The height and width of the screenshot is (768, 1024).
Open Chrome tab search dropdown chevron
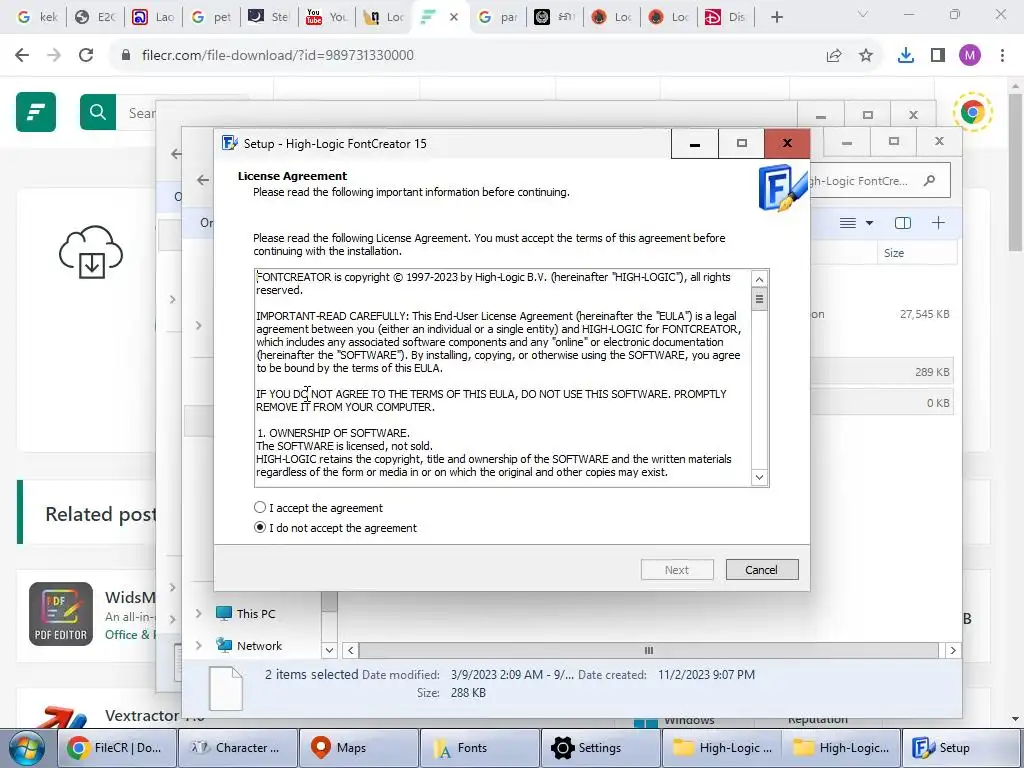click(x=863, y=14)
